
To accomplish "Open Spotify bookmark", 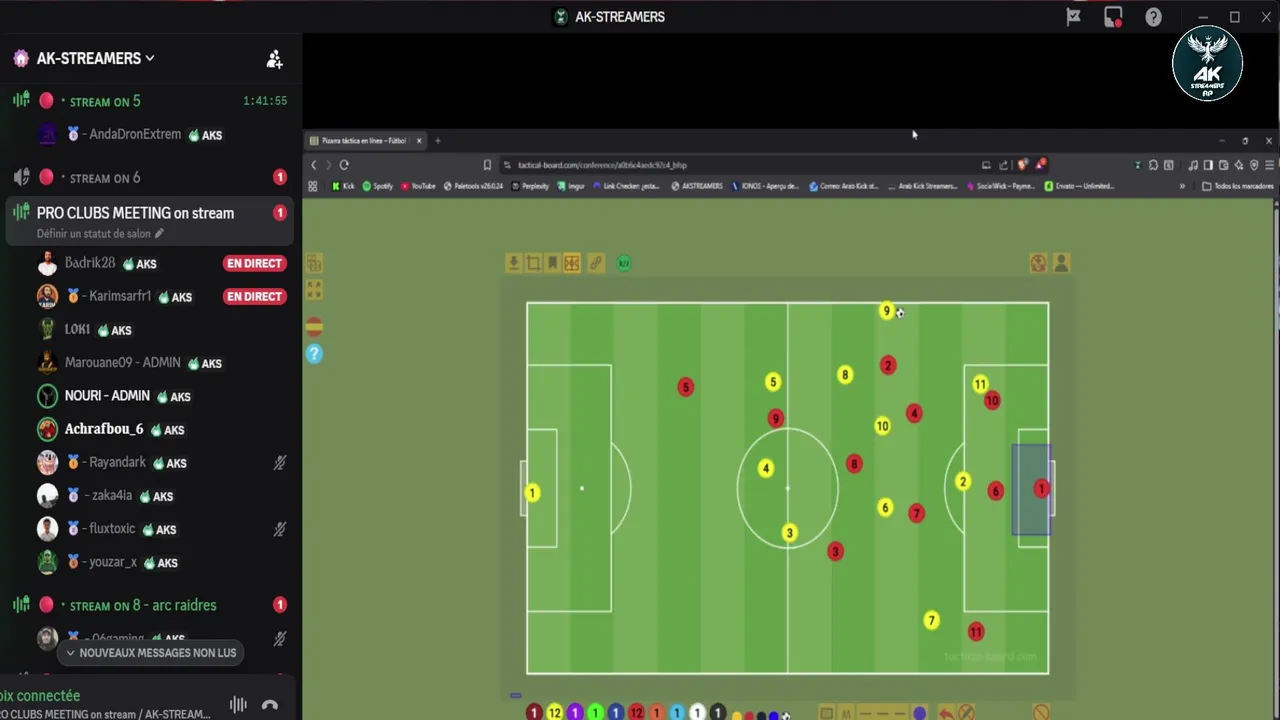I will [x=378, y=186].
